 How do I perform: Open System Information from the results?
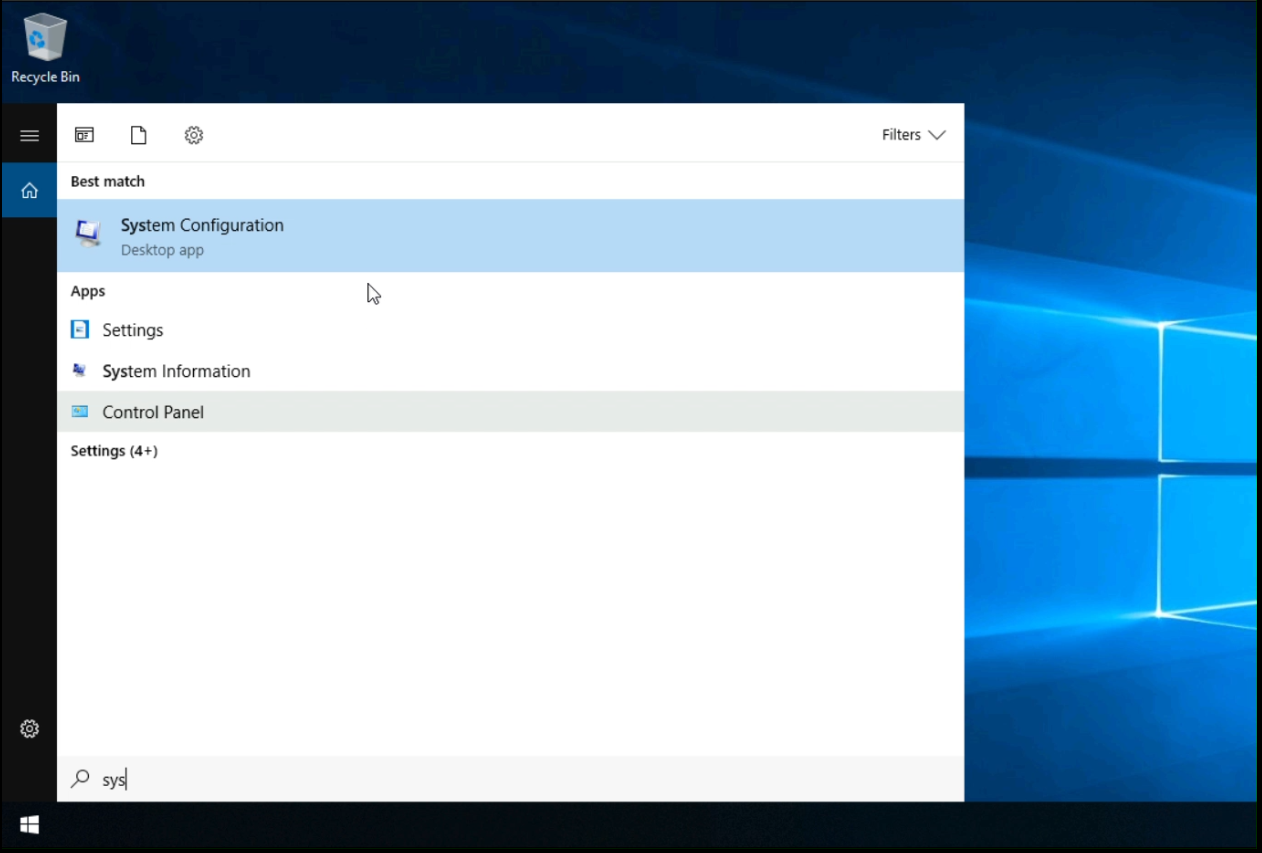(176, 371)
